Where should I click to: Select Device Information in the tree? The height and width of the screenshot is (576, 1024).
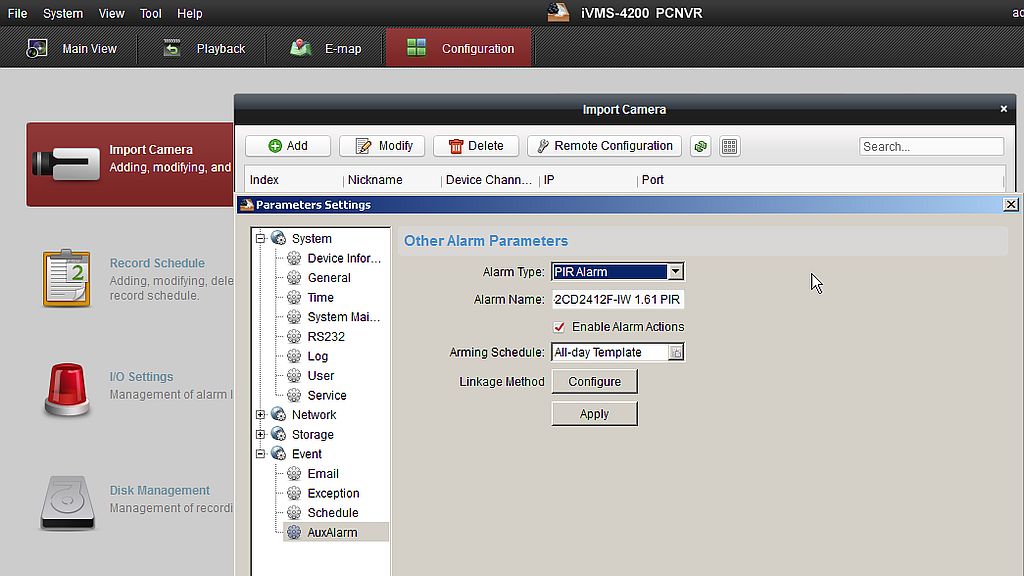pos(344,258)
